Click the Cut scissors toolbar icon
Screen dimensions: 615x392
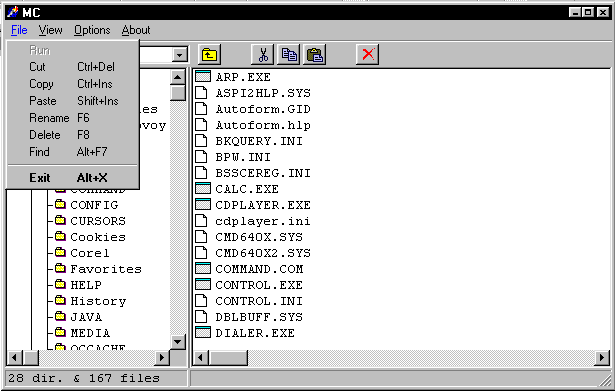263,55
